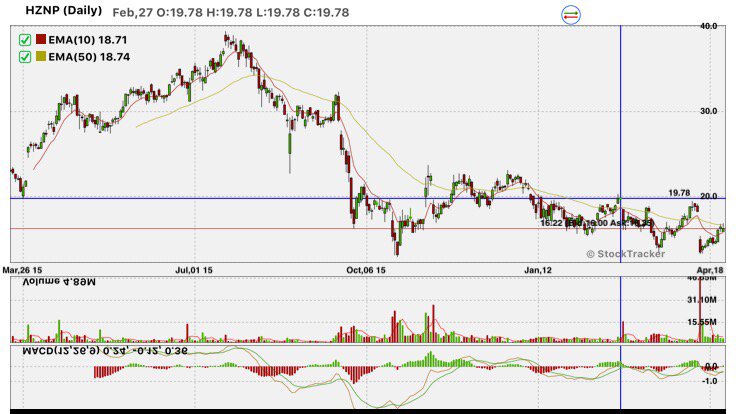
Task: Select the red EMA(10) color swatch
Action: click(41, 39)
